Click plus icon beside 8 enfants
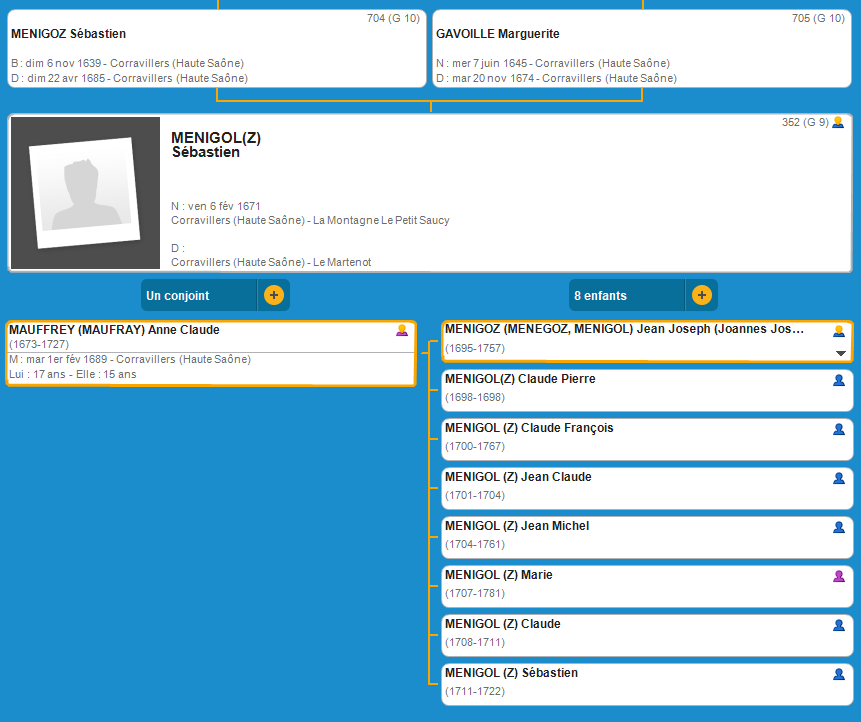Screen dimensions: 861x722 point(701,296)
